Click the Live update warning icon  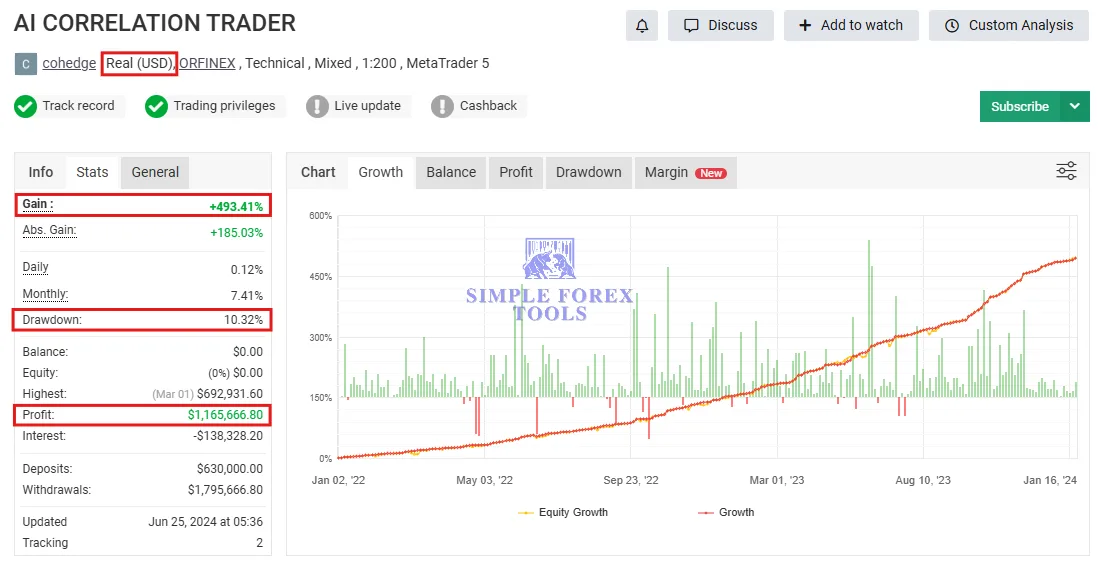[x=317, y=106]
